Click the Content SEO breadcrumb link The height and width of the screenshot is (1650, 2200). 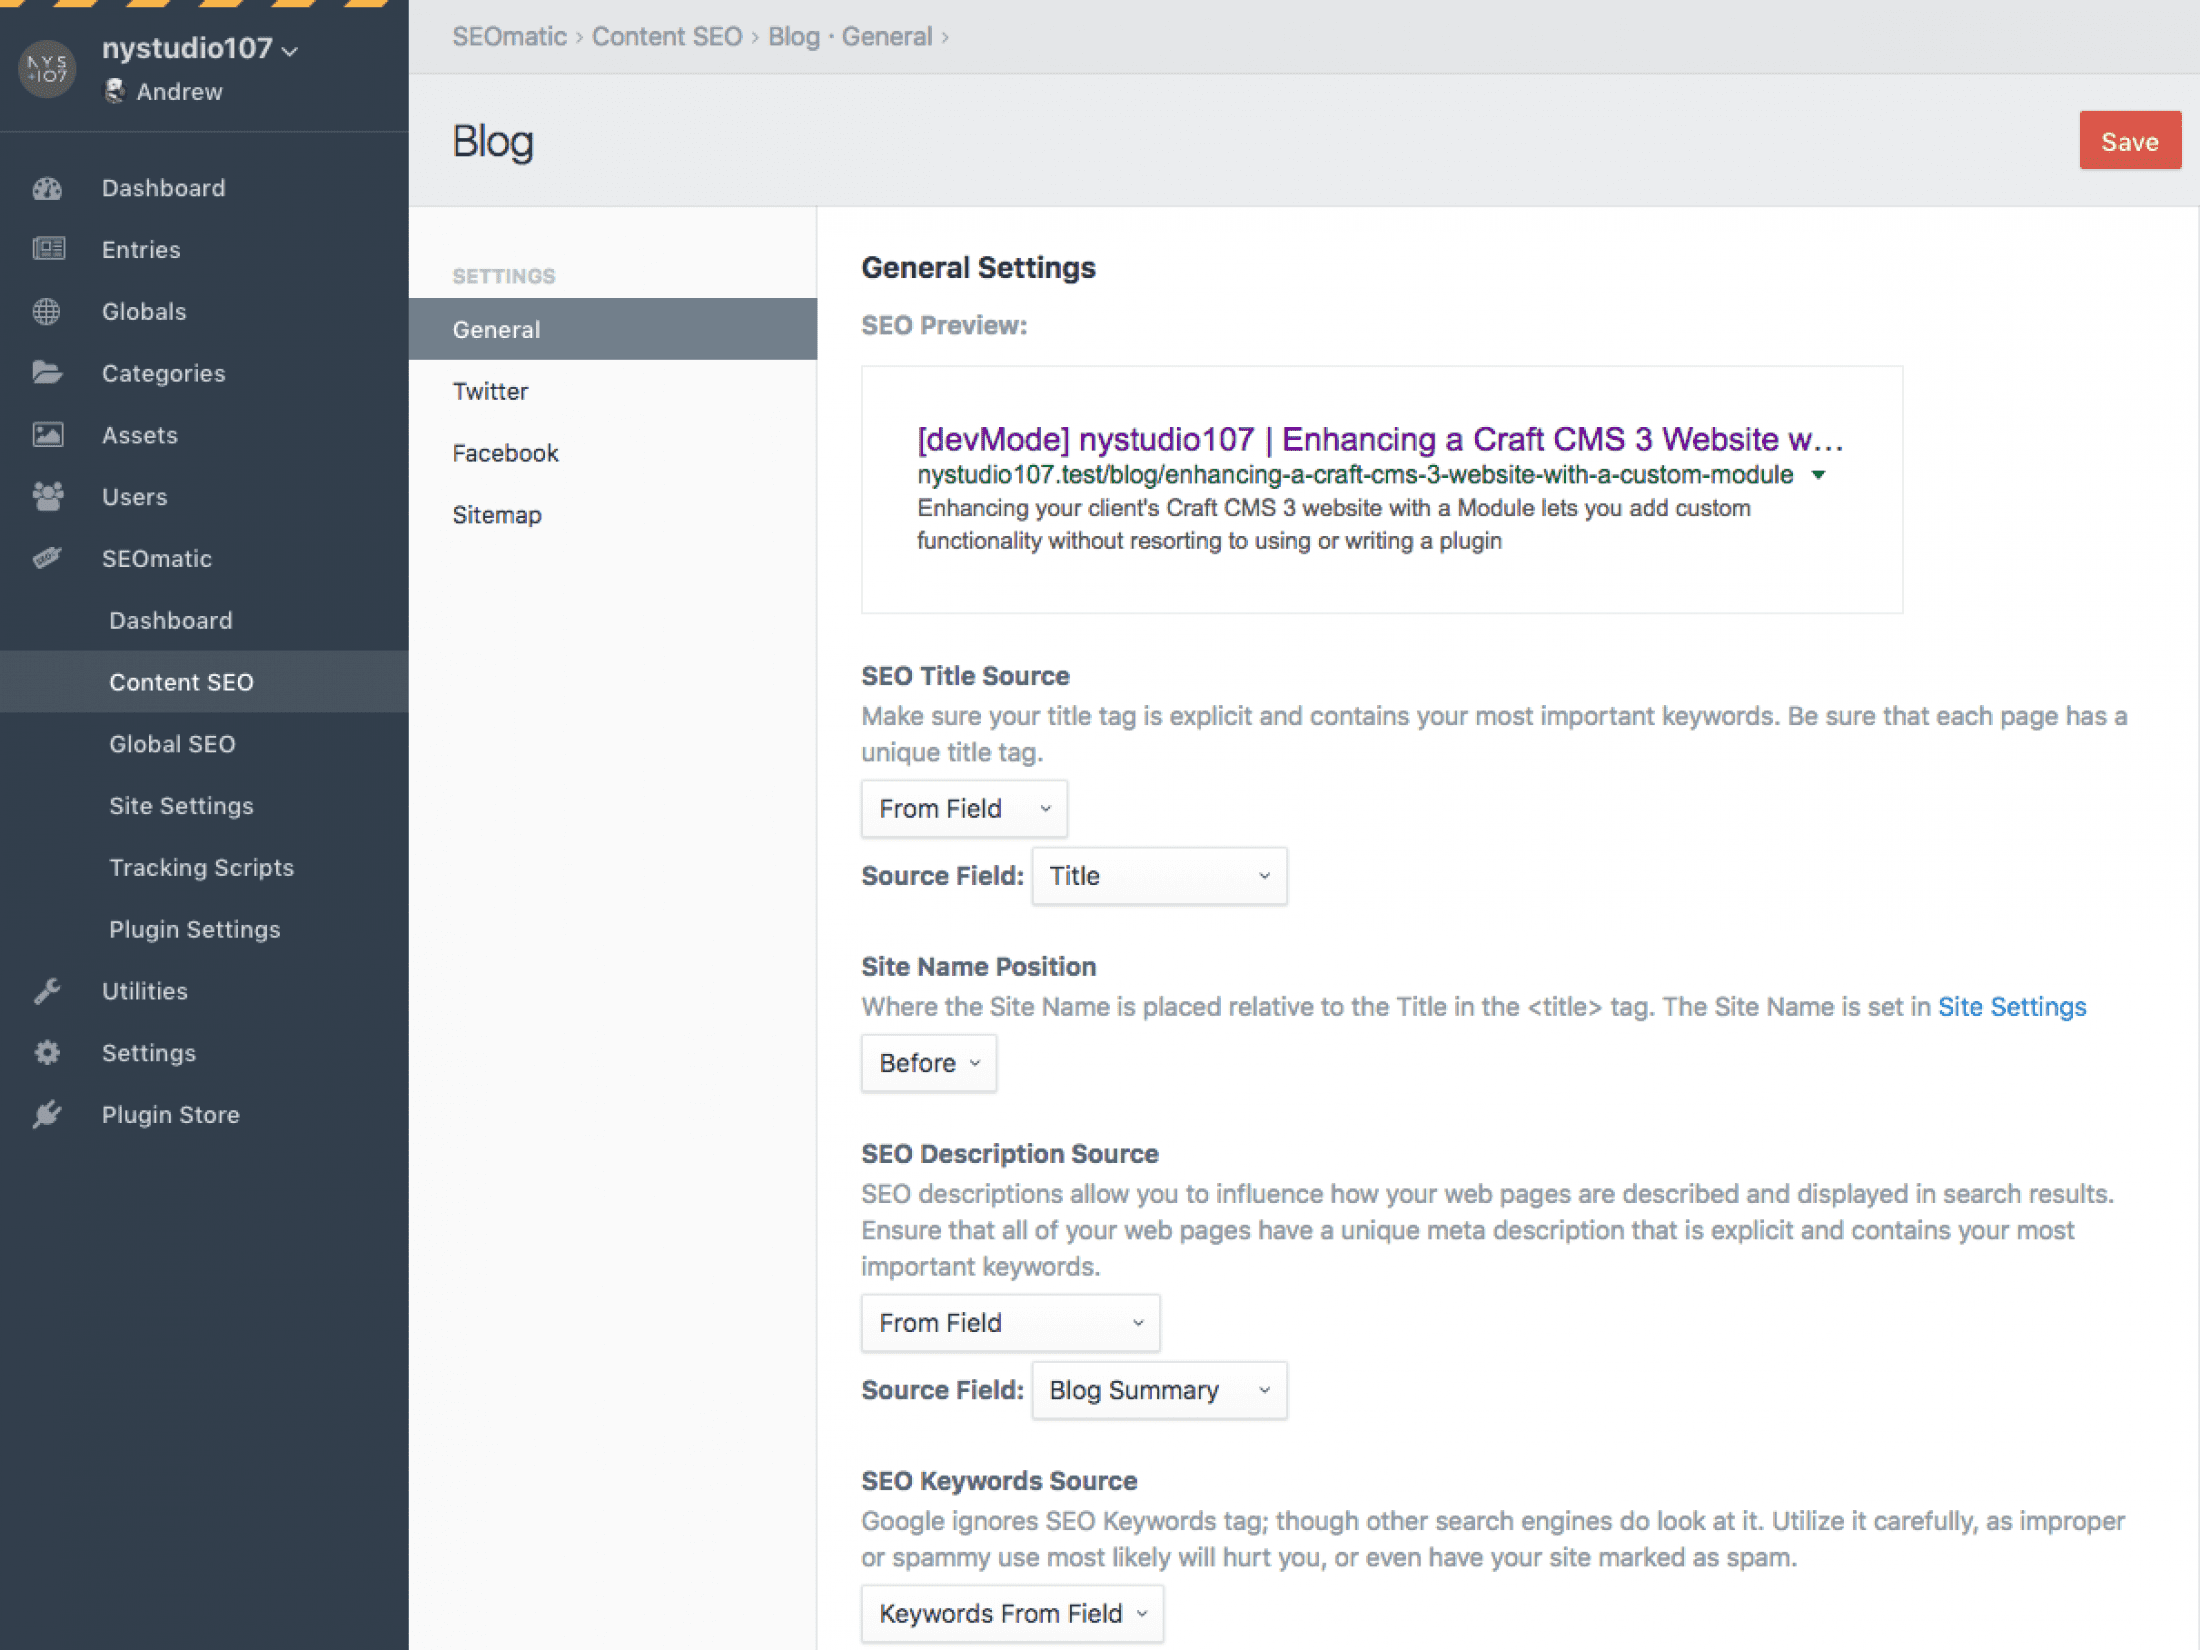667,37
